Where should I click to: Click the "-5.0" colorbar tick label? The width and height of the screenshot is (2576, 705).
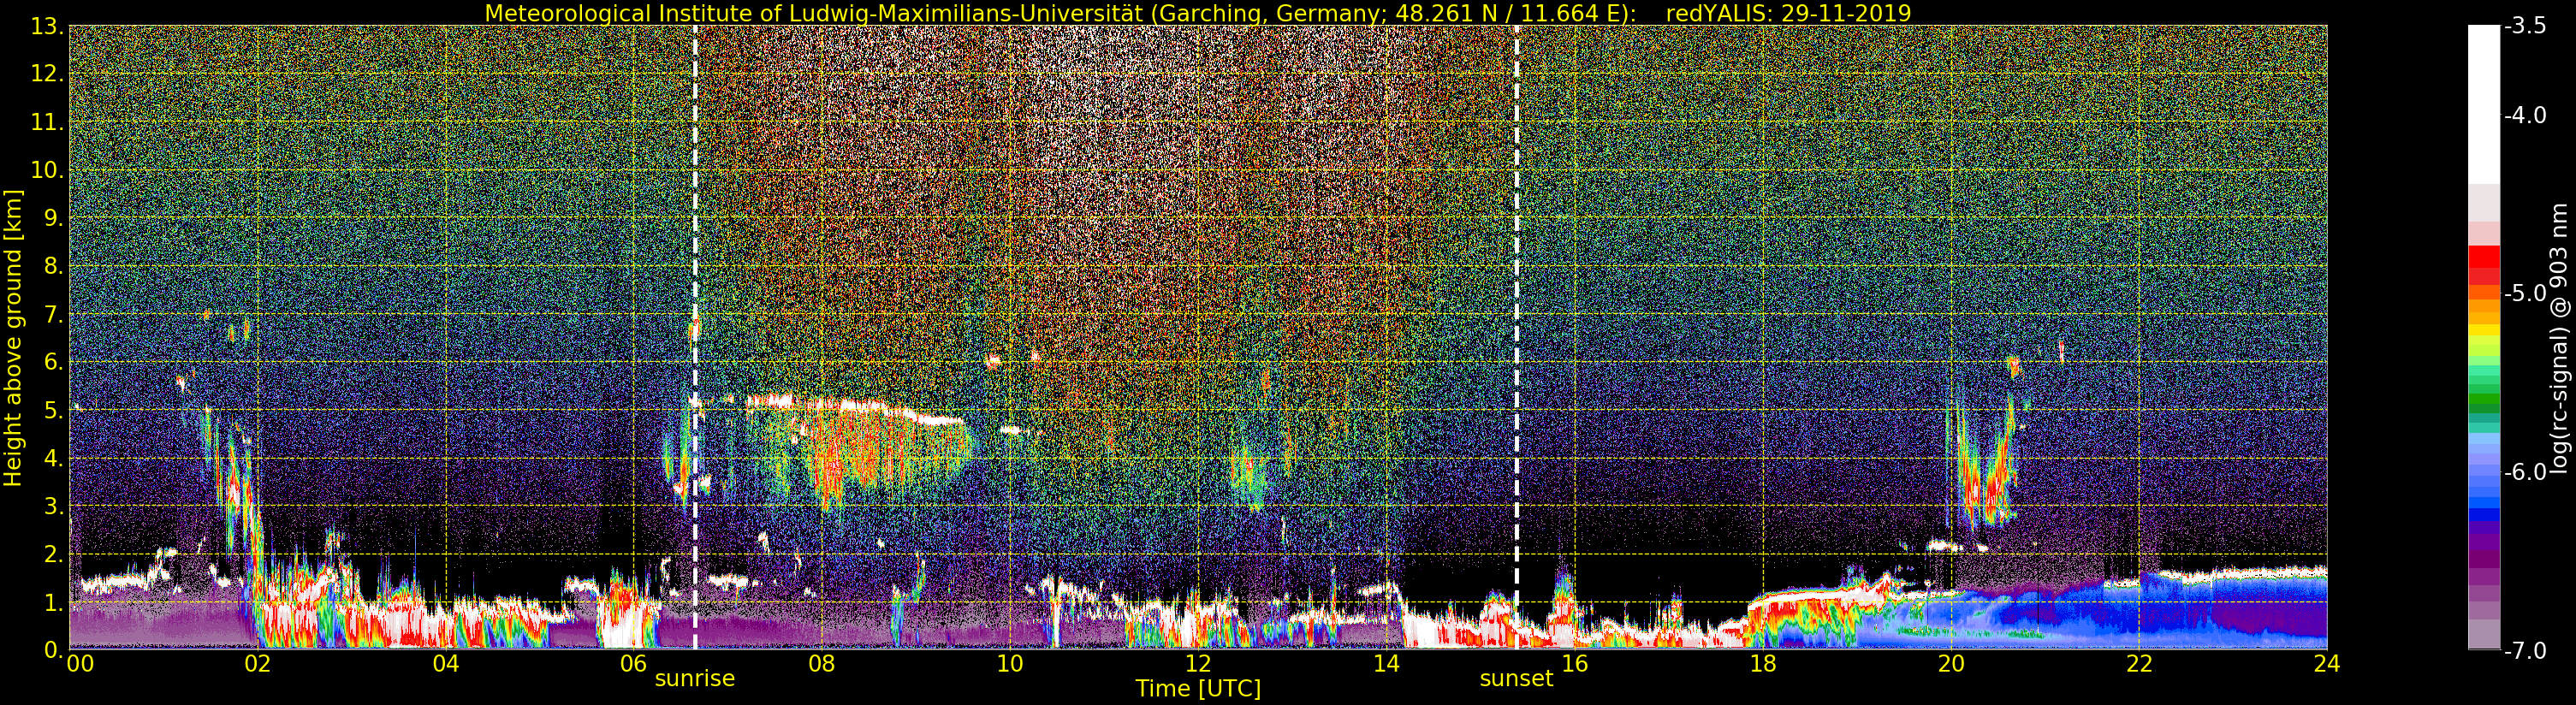(2524, 294)
